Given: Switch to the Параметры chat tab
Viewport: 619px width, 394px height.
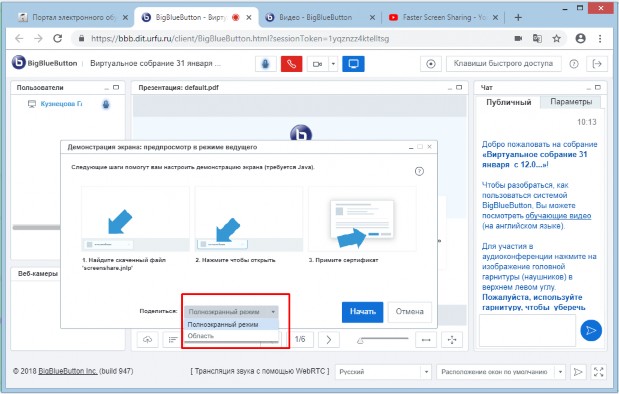Looking at the screenshot, I should [x=571, y=102].
